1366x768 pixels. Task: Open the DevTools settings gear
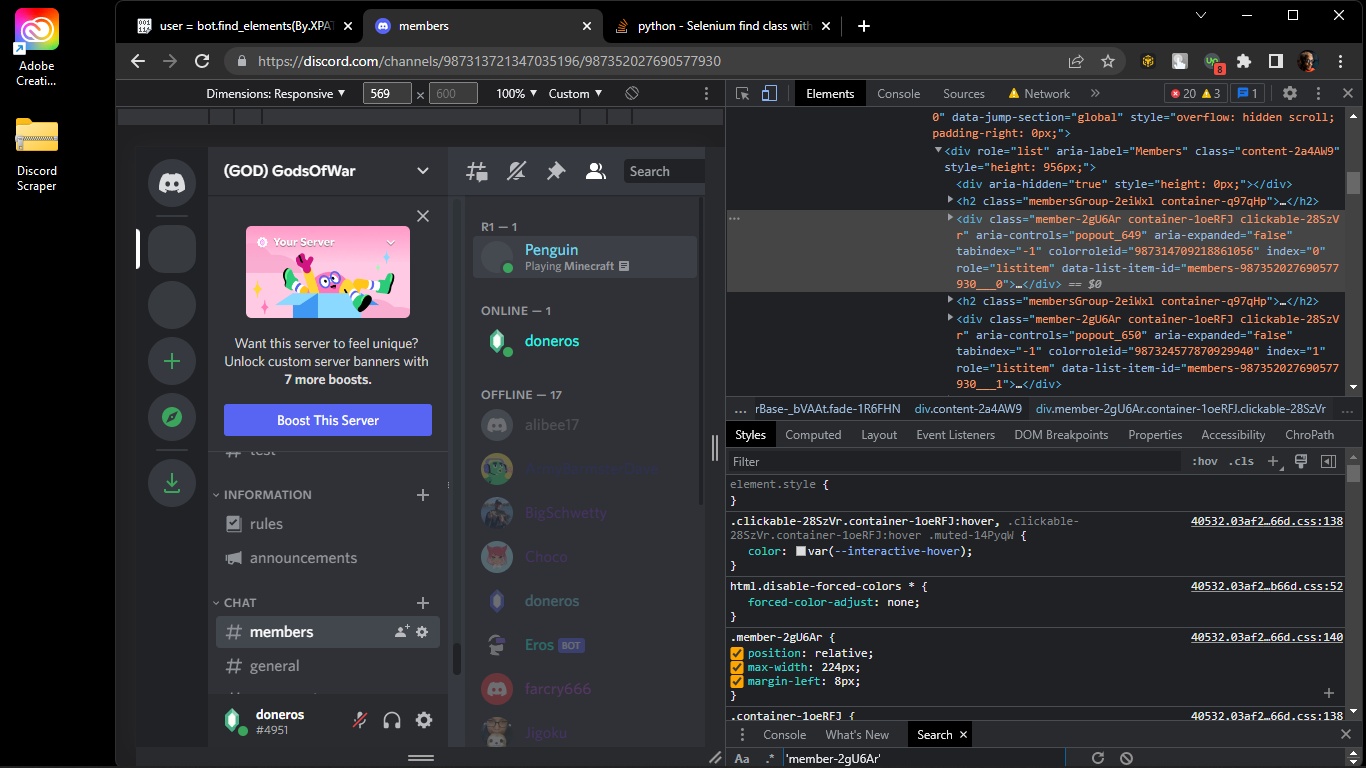click(x=1290, y=93)
